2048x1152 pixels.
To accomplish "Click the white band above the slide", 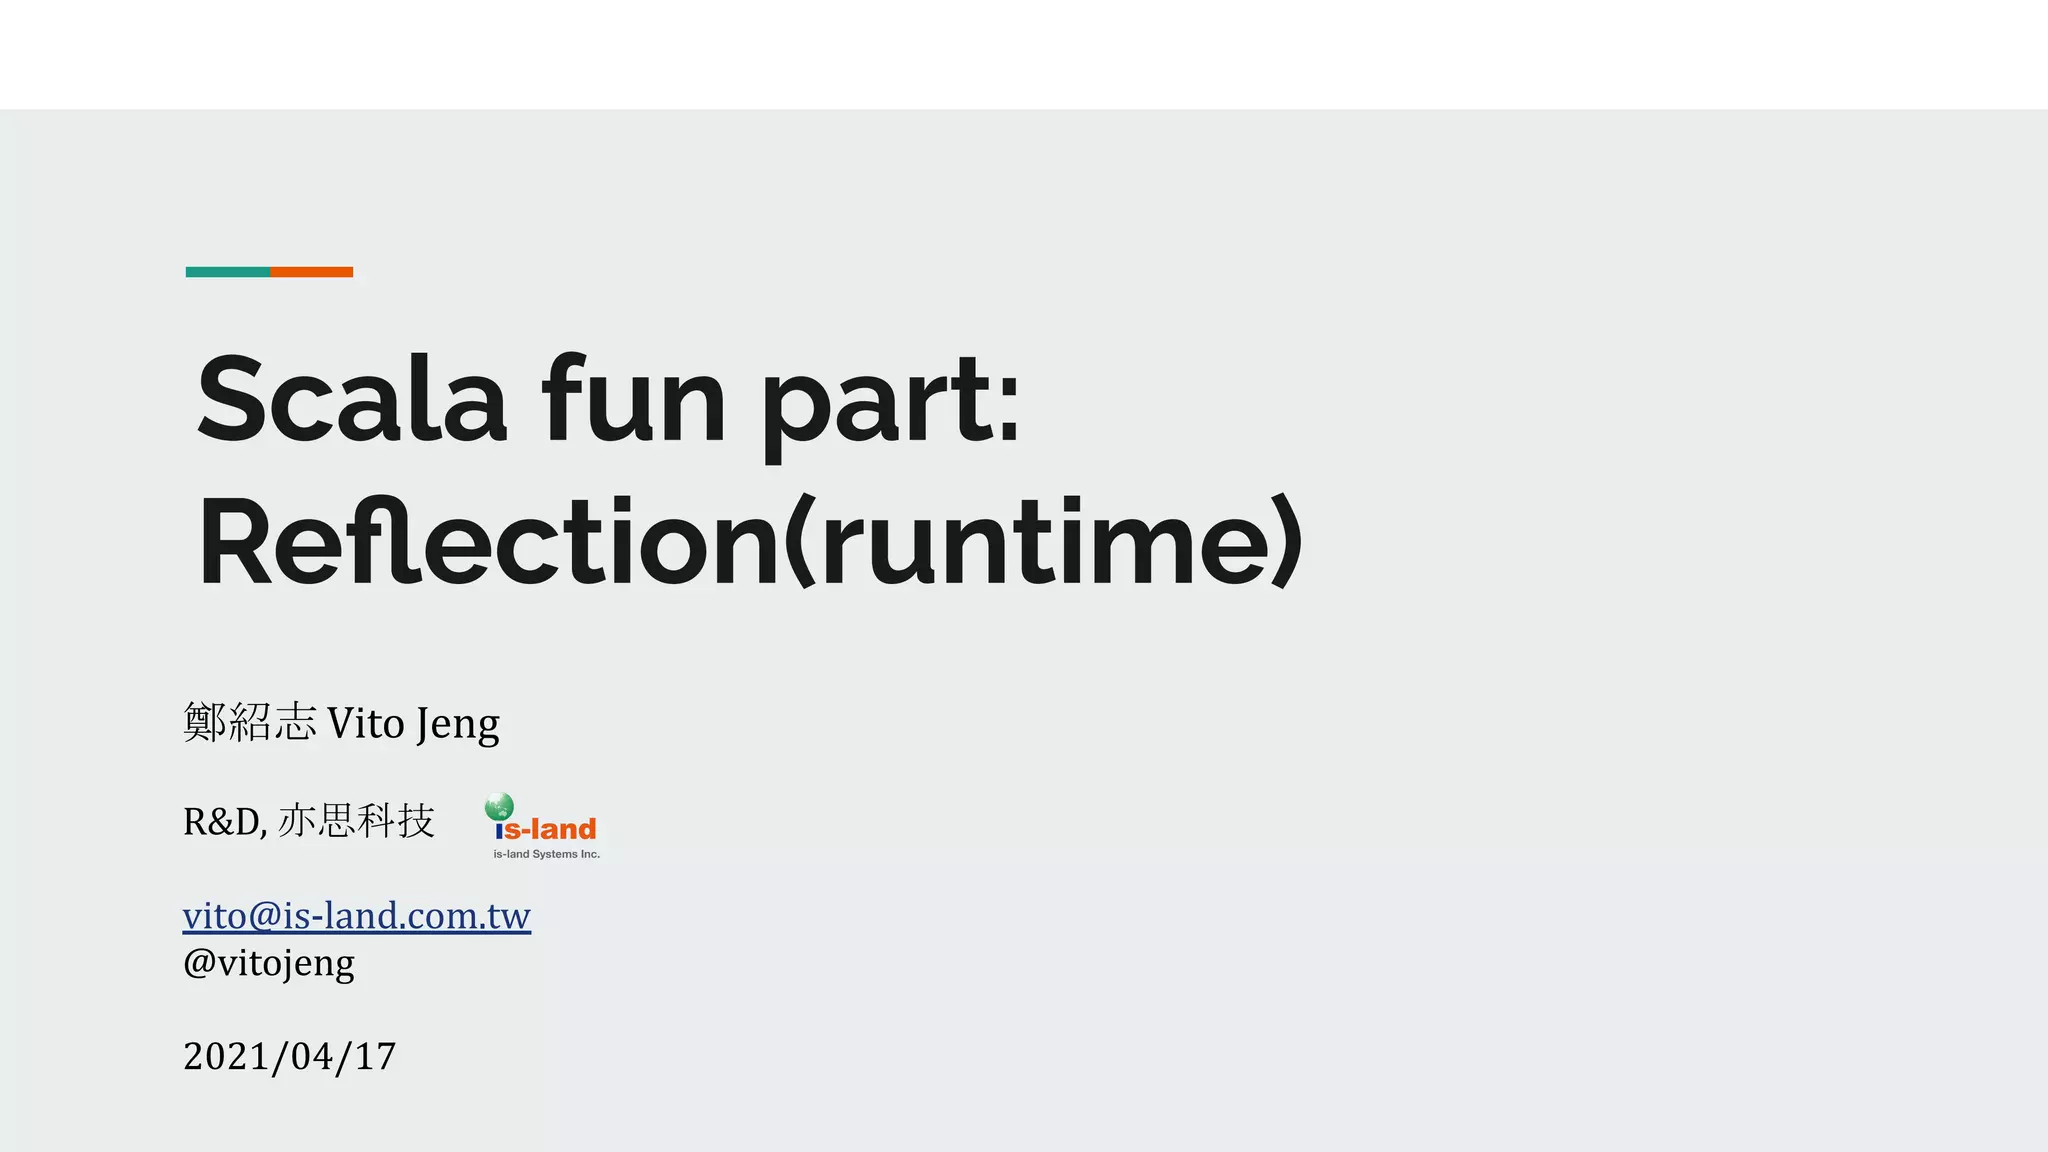I will 1024,54.
